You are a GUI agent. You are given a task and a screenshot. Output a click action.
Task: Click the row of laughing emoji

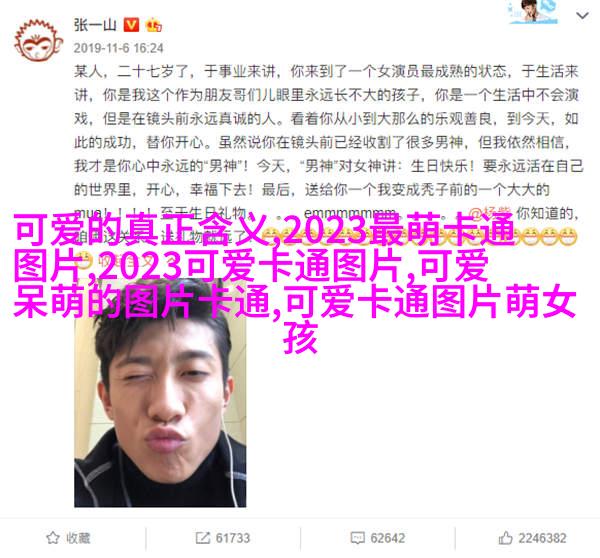point(419,236)
